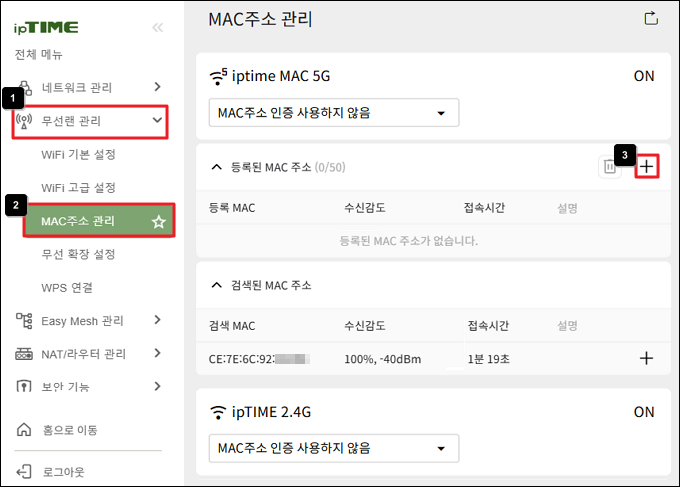Open 네트워크 관리 menu
The width and height of the screenshot is (680, 487).
tap(77, 88)
